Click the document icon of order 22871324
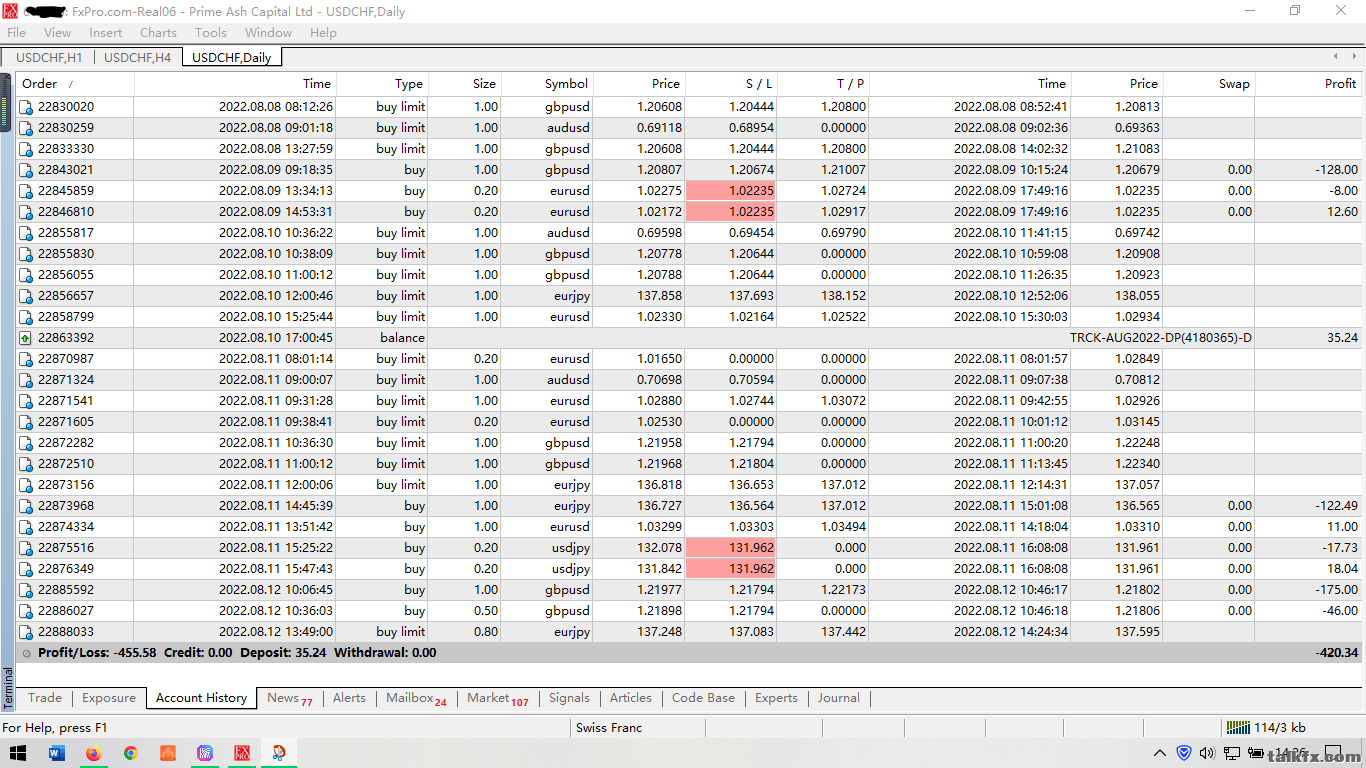This screenshot has width=1366, height=768. coord(26,380)
